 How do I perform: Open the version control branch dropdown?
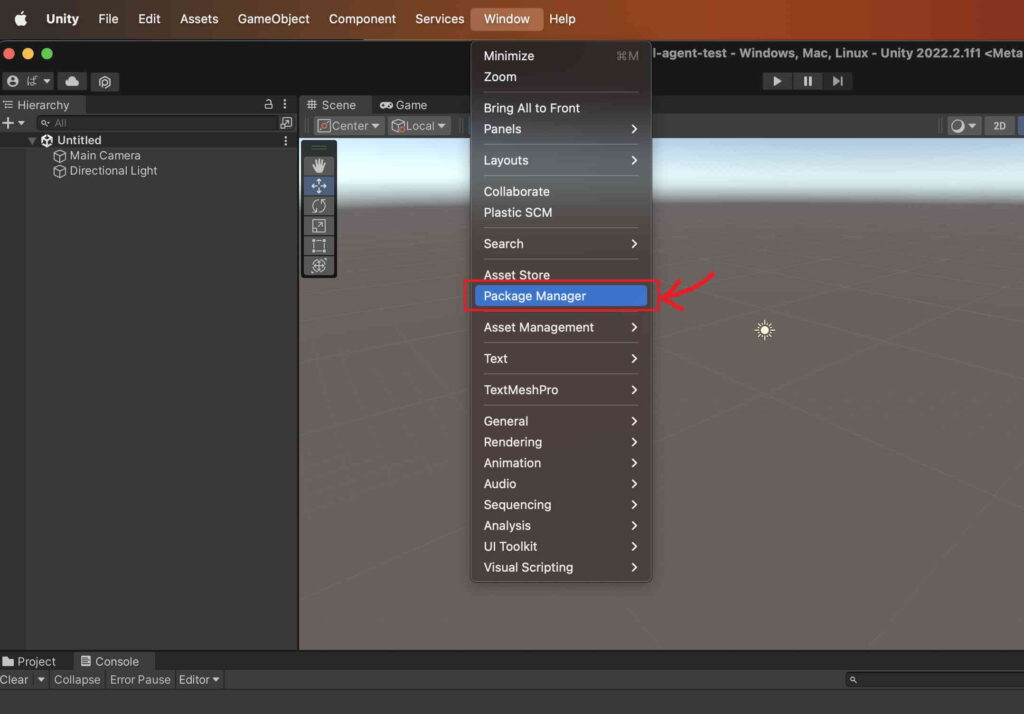38,81
